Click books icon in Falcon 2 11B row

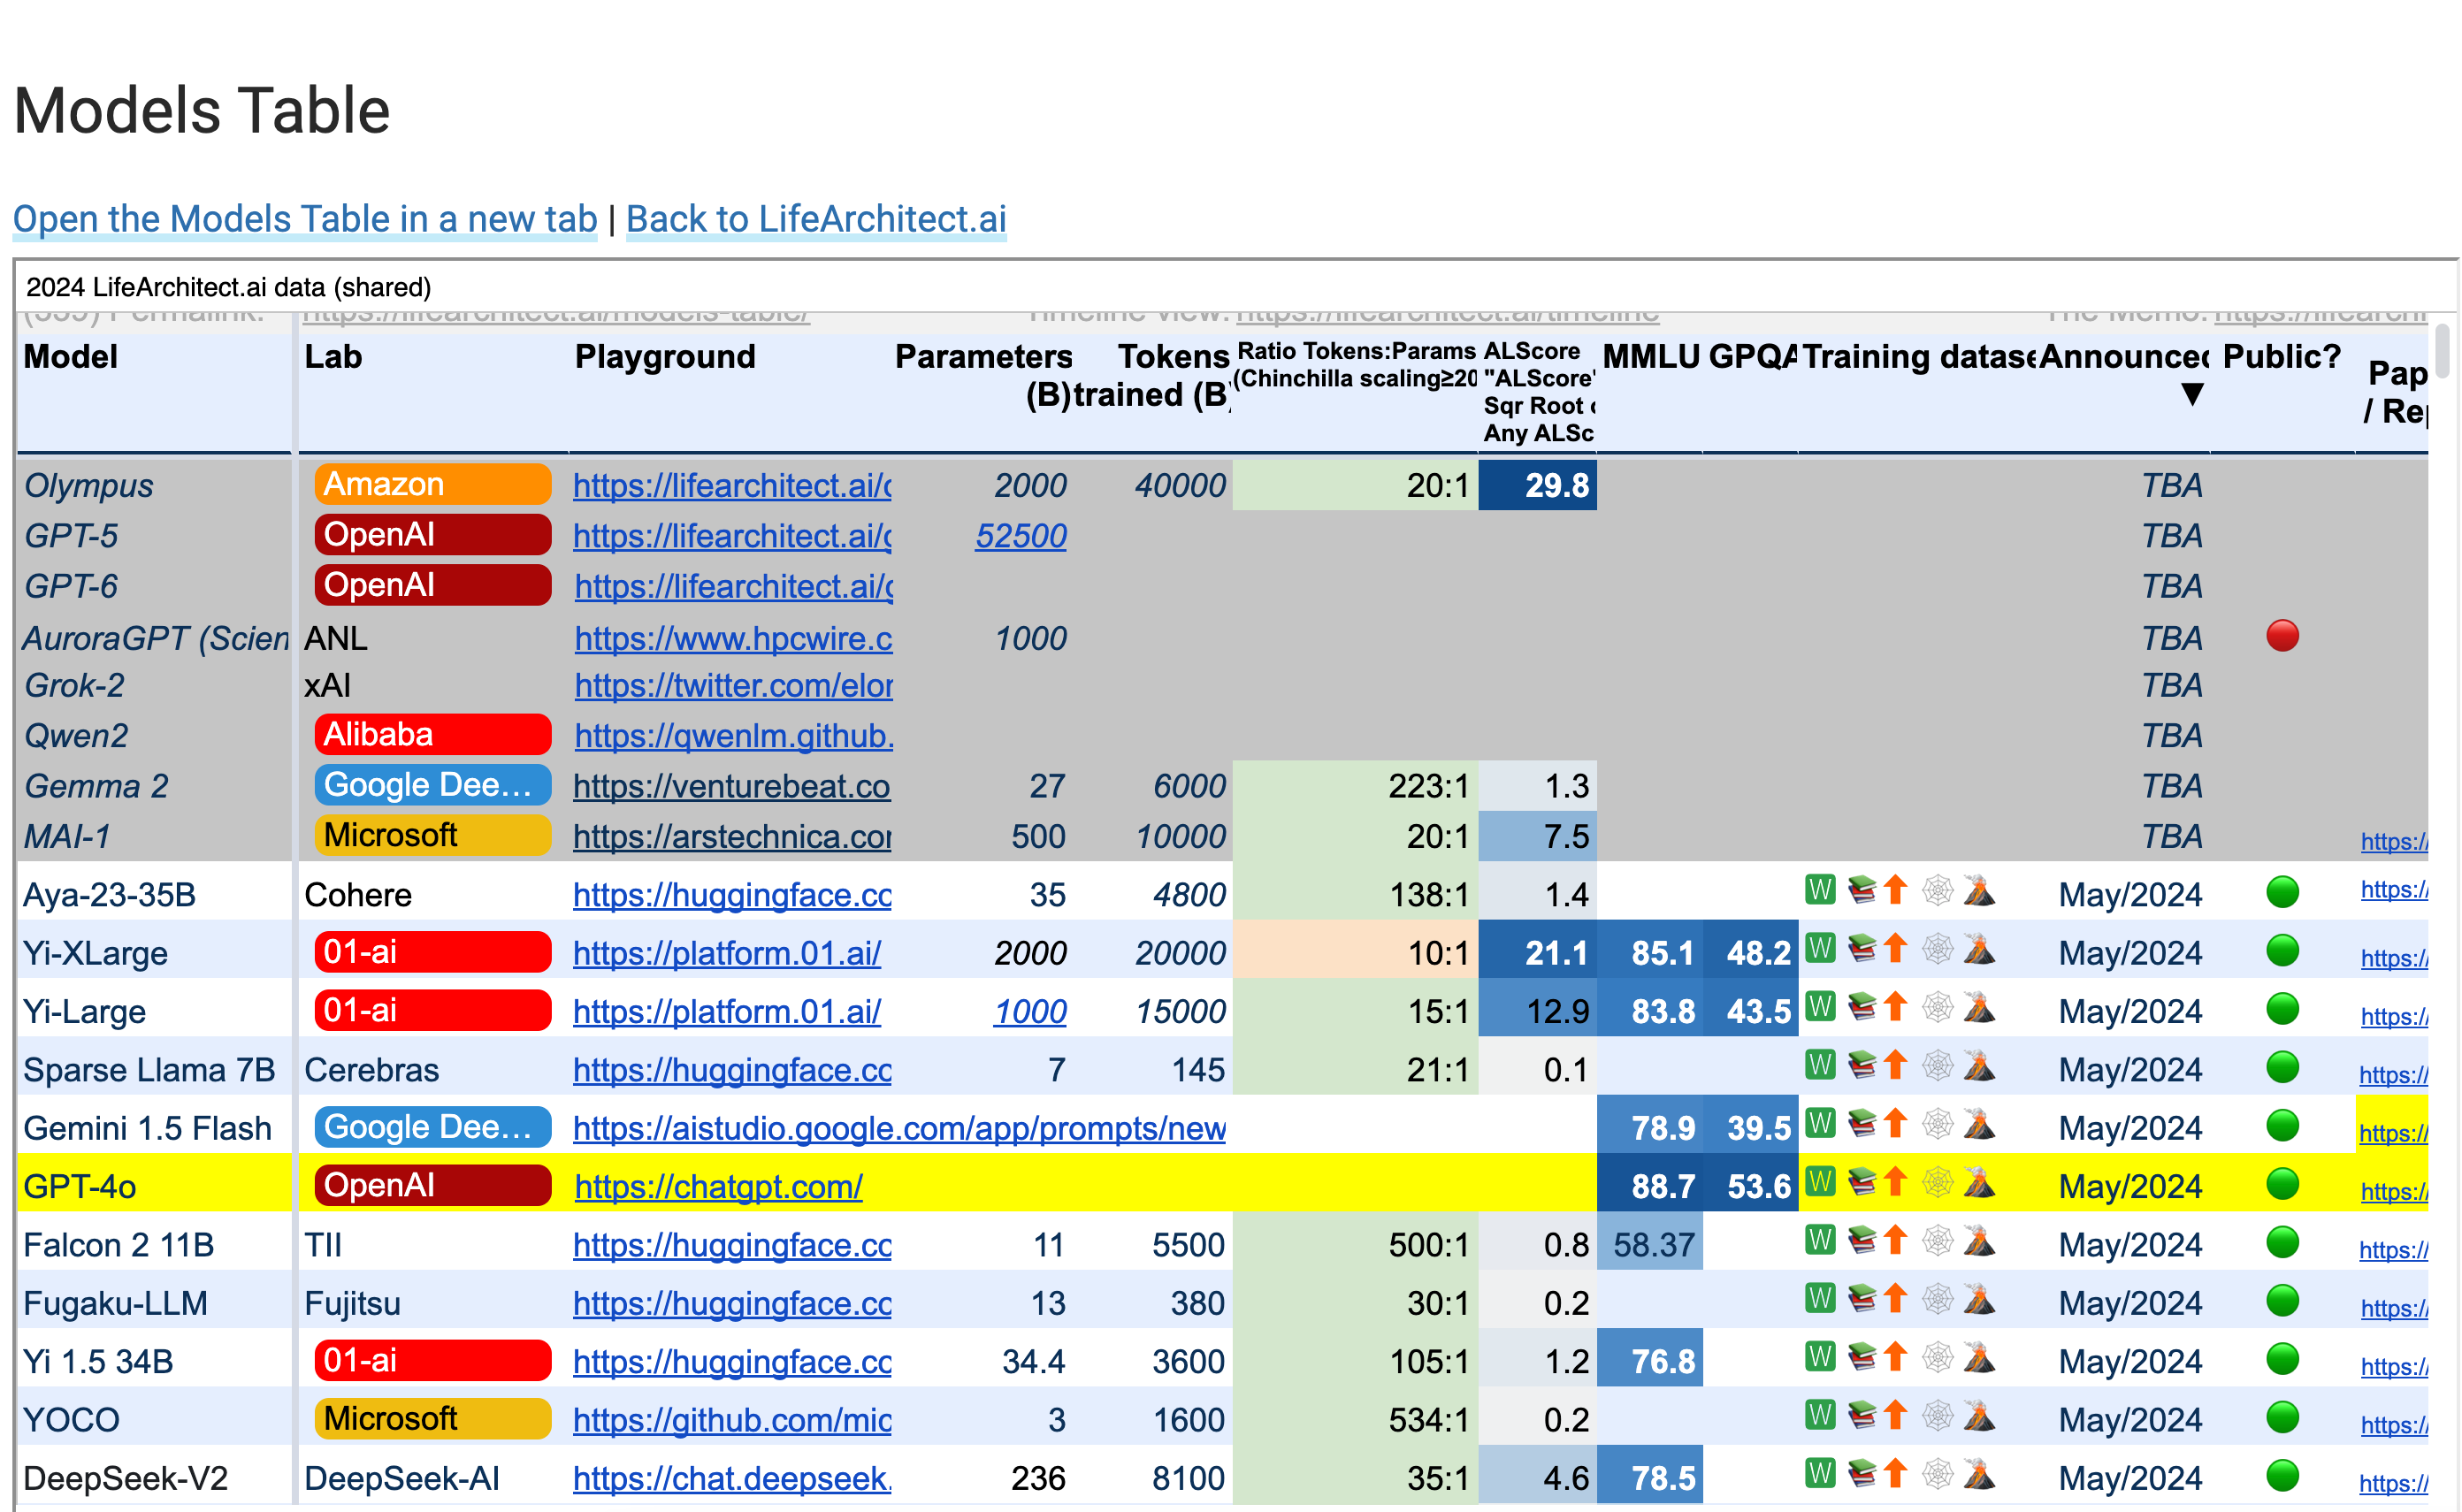(1861, 1240)
